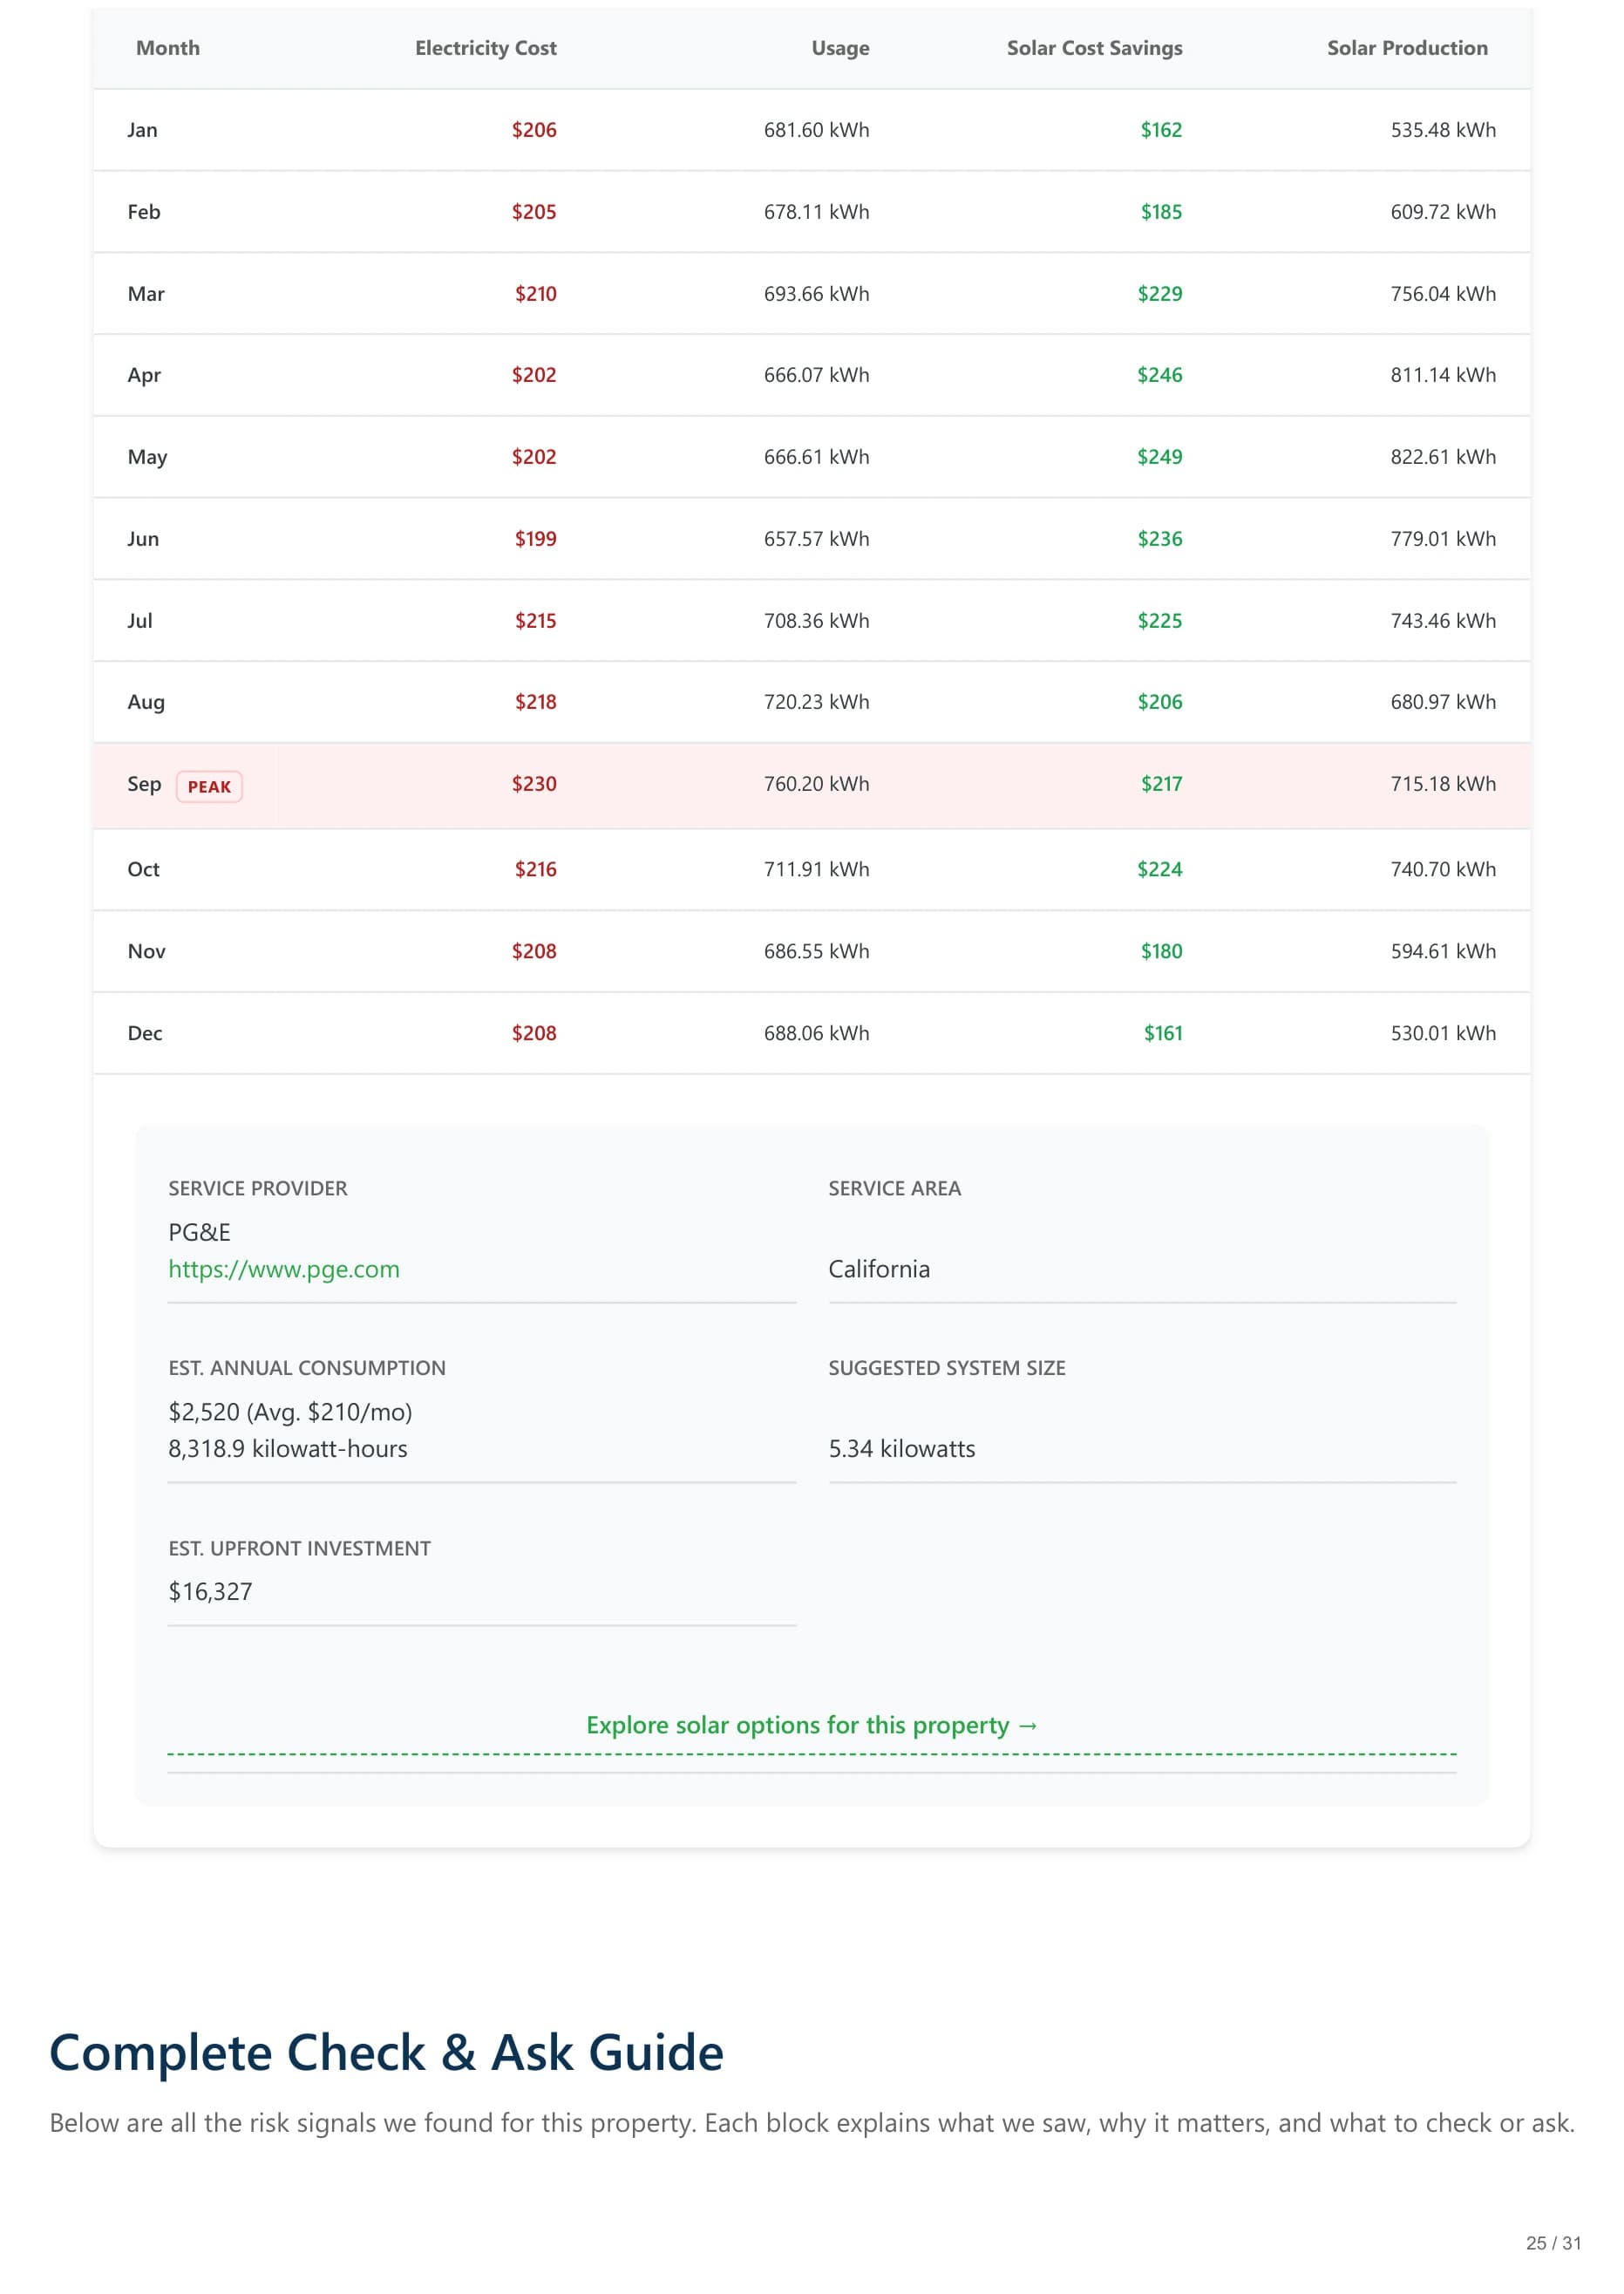Open the https://www.pge.com provider link
Image resolution: width=1624 pixels, height=2294 pixels.
coord(284,1269)
